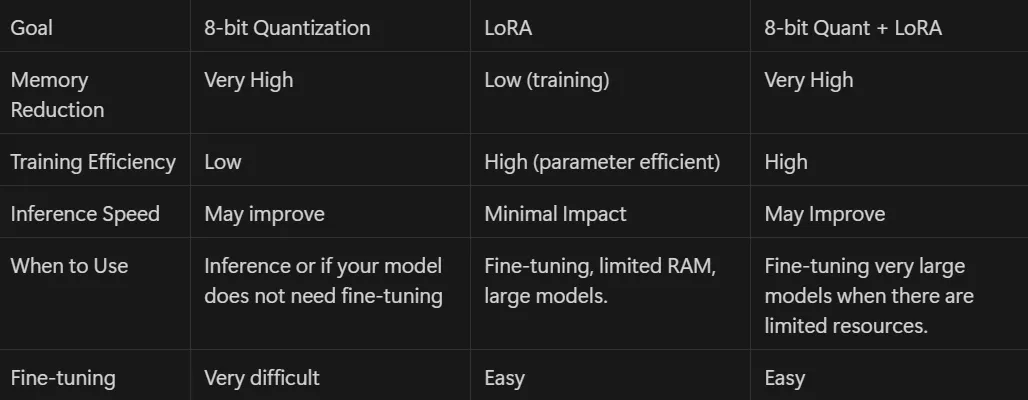Click the Memory Reduction row label
Image resolution: width=1028 pixels, height=400 pixels.
point(58,94)
